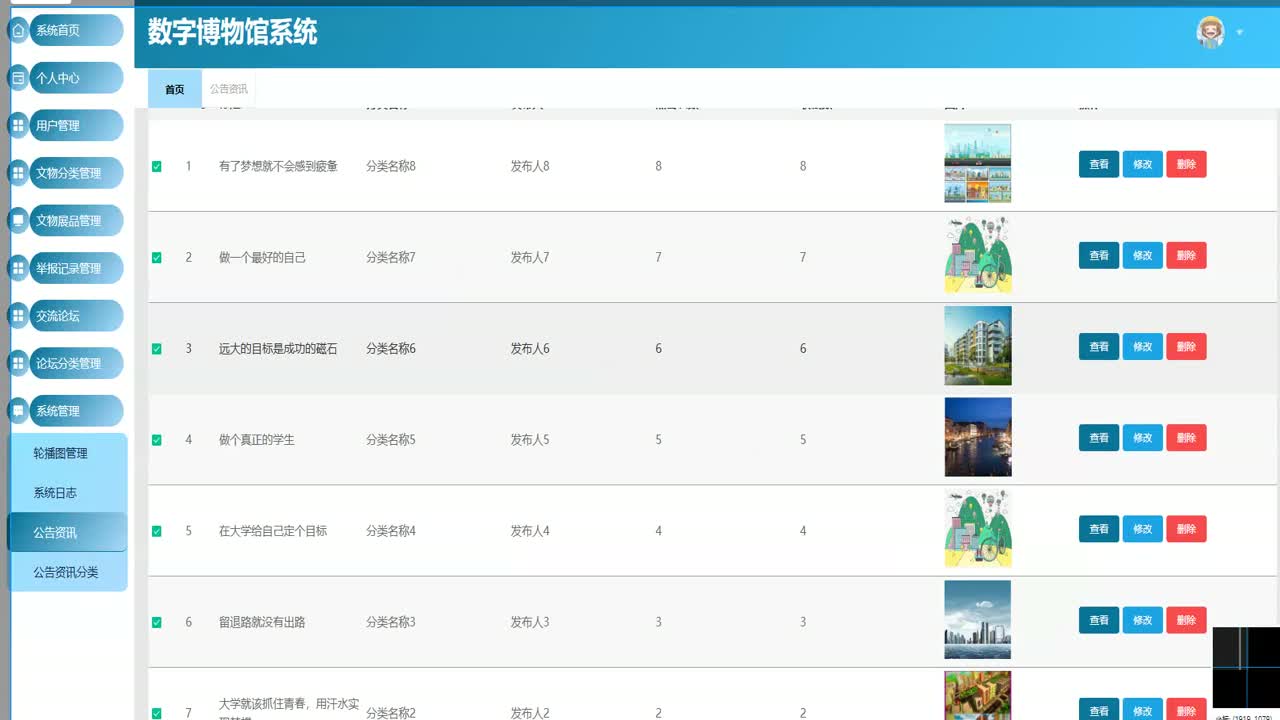Select 公告资讯 submenu item
Screen dimensions: 1280x720
[x=67, y=532]
